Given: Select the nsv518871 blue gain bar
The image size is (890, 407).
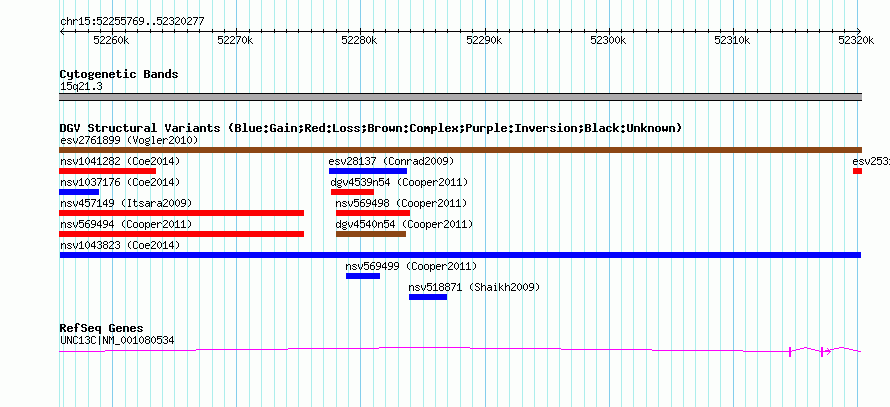Looking at the screenshot, I should [428, 297].
